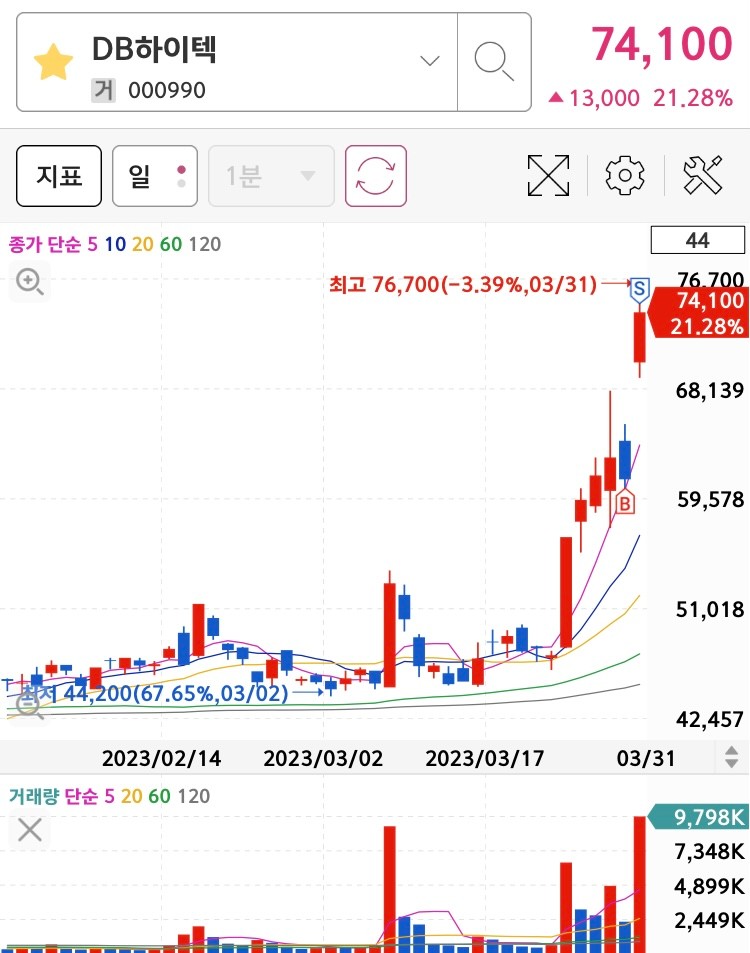
Task: Zoom out the price chart
Action: pyautogui.click(x=29, y=706)
